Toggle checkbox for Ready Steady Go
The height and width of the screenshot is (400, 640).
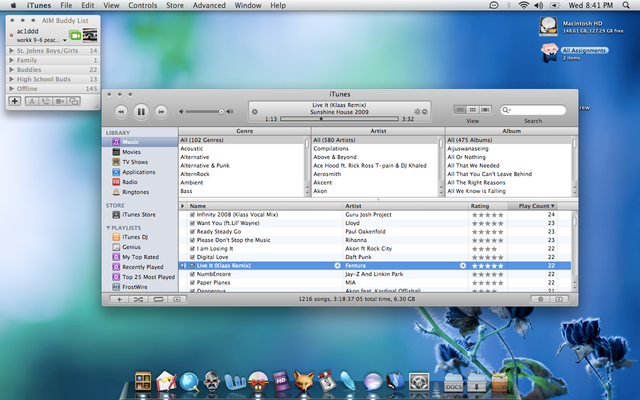click(192, 231)
